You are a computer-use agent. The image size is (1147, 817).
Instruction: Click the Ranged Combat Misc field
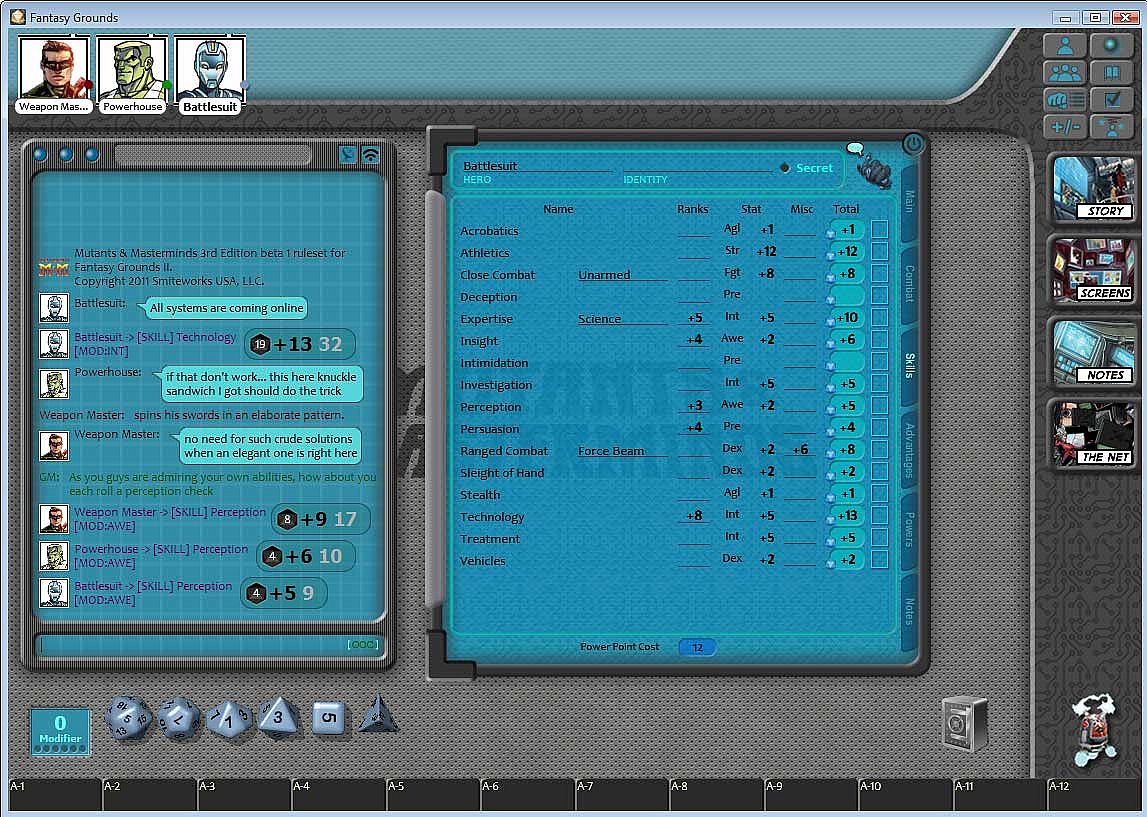[800, 450]
